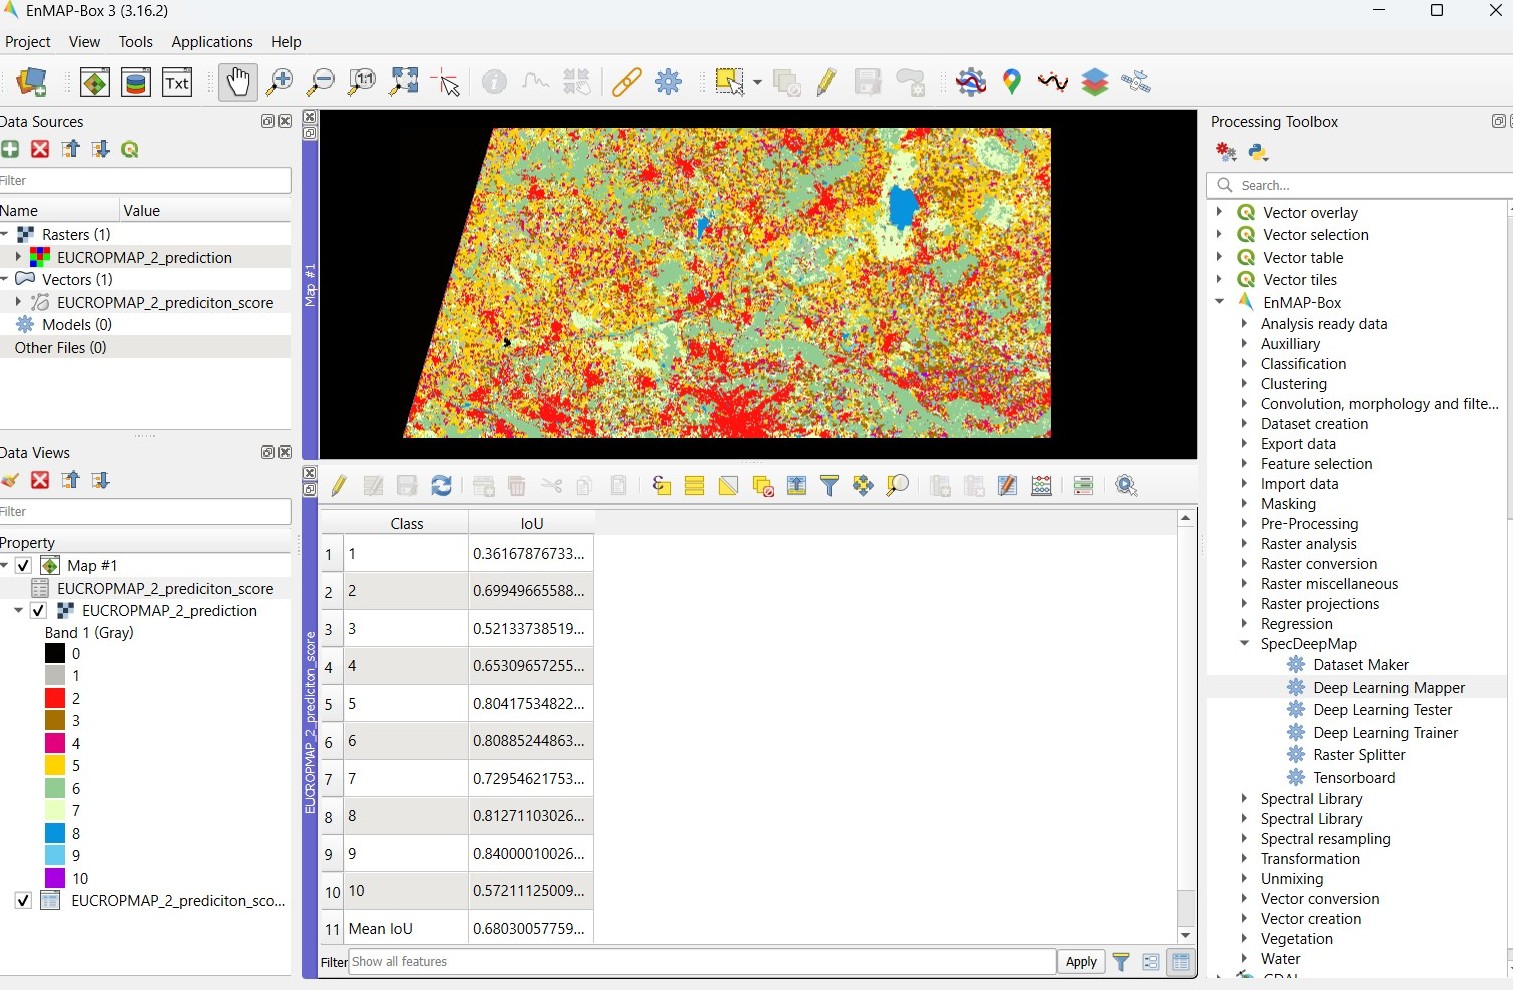The width and height of the screenshot is (1513, 990).
Task: Open Python options in Processing Toolbox
Action: [x=1259, y=153]
